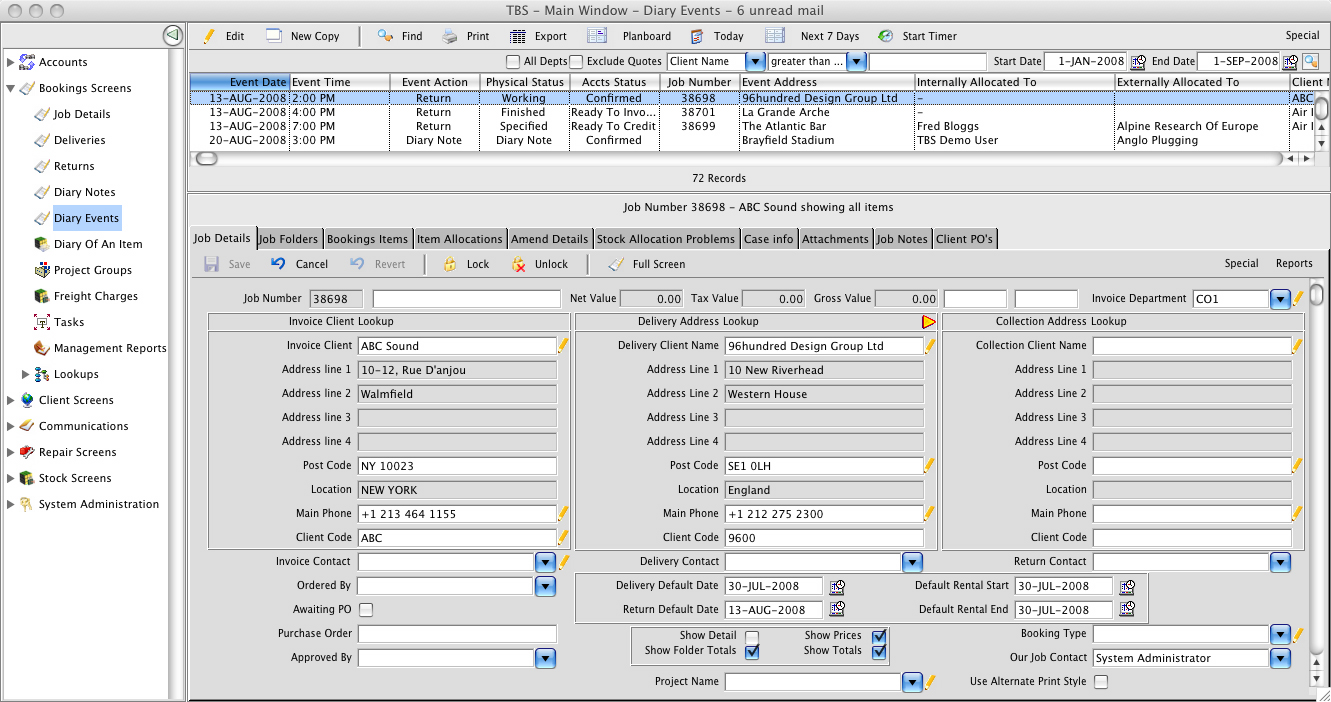Lock the job record
The image size is (1331, 702).
(x=466, y=264)
